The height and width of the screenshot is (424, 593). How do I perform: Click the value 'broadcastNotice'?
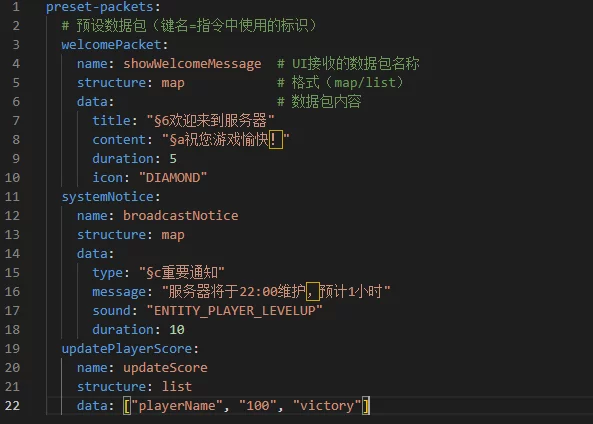(x=181, y=216)
